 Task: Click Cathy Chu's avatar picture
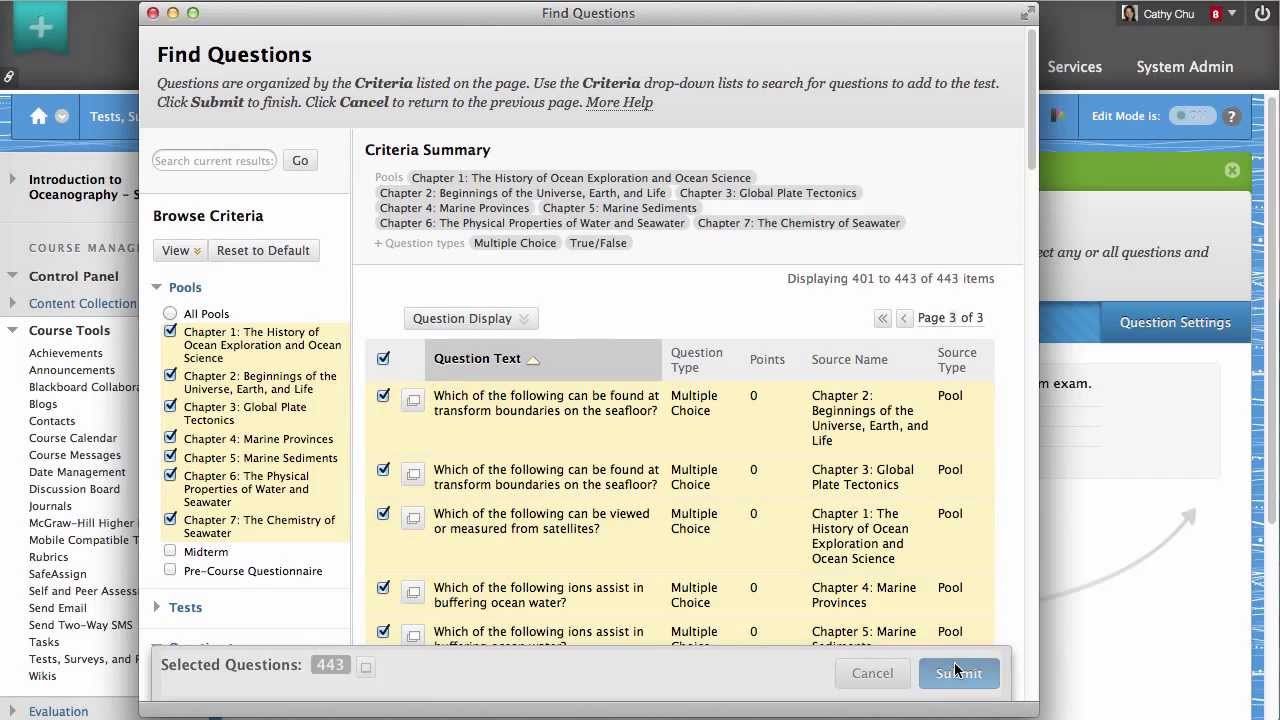[1130, 14]
